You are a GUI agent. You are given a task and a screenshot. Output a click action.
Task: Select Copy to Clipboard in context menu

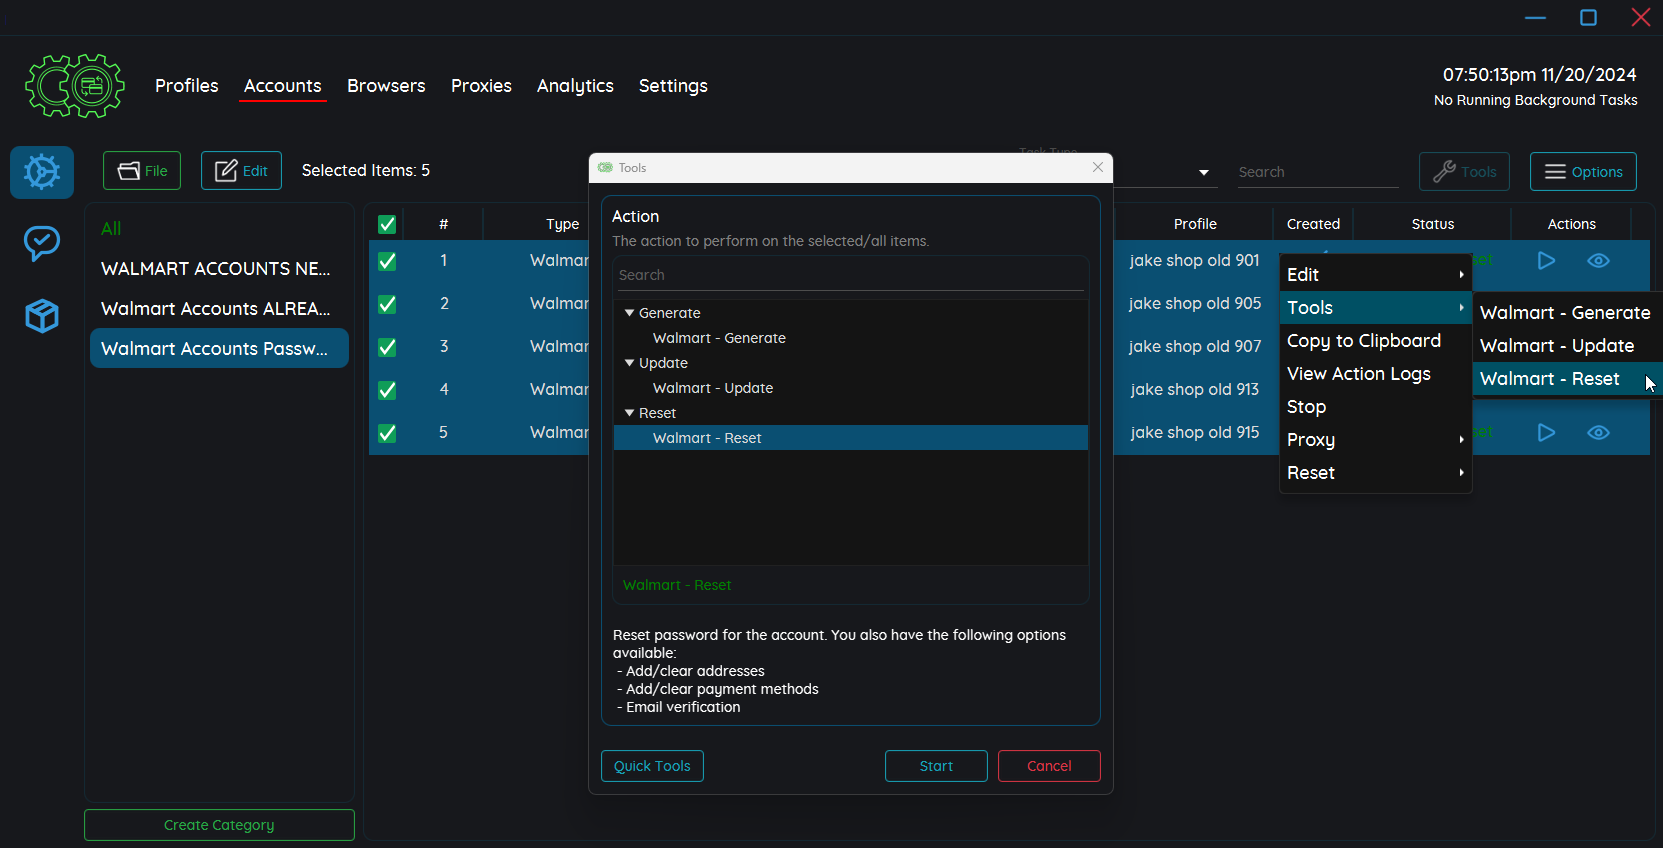point(1363,341)
